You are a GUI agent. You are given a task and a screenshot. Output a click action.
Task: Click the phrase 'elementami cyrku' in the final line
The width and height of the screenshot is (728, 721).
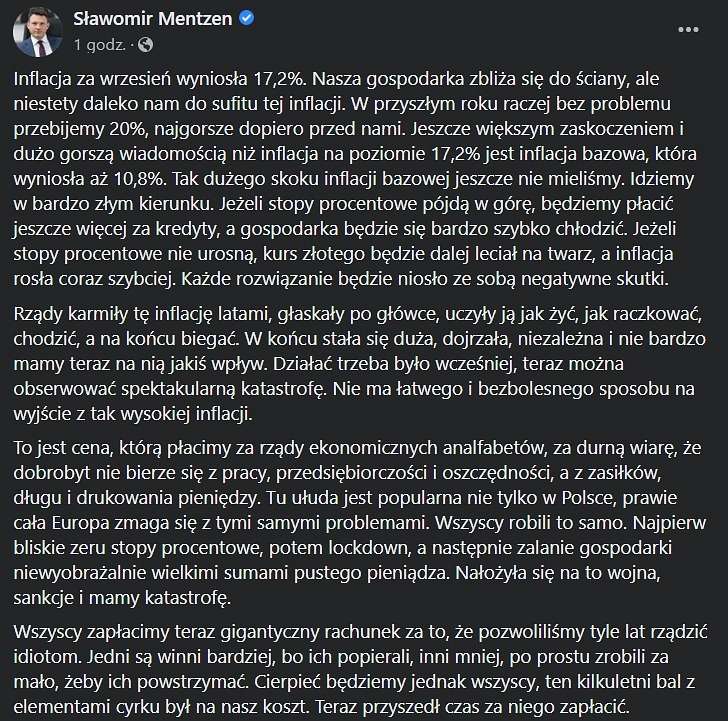tap(87, 707)
